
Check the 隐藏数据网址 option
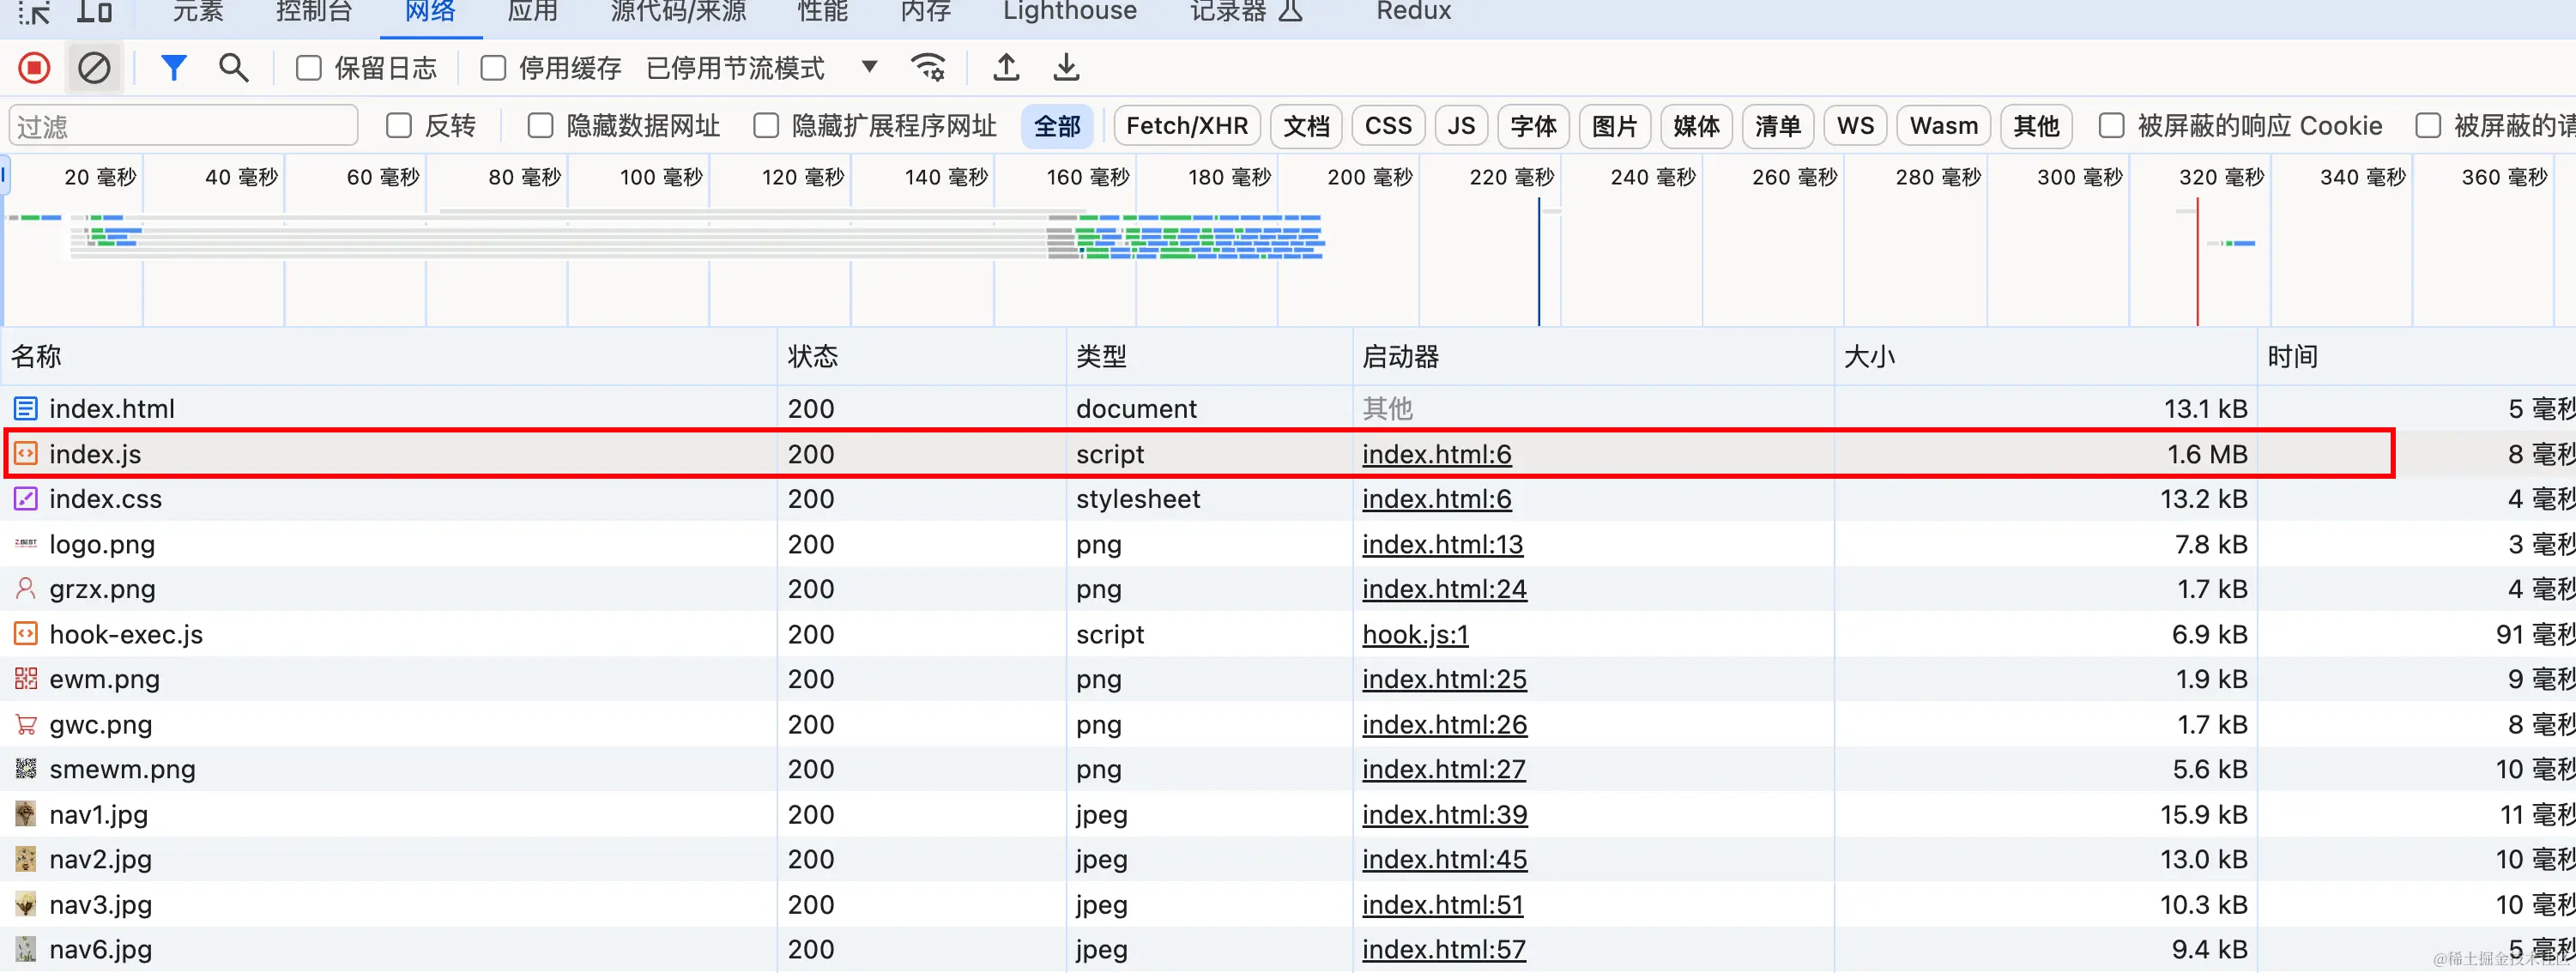541,126
